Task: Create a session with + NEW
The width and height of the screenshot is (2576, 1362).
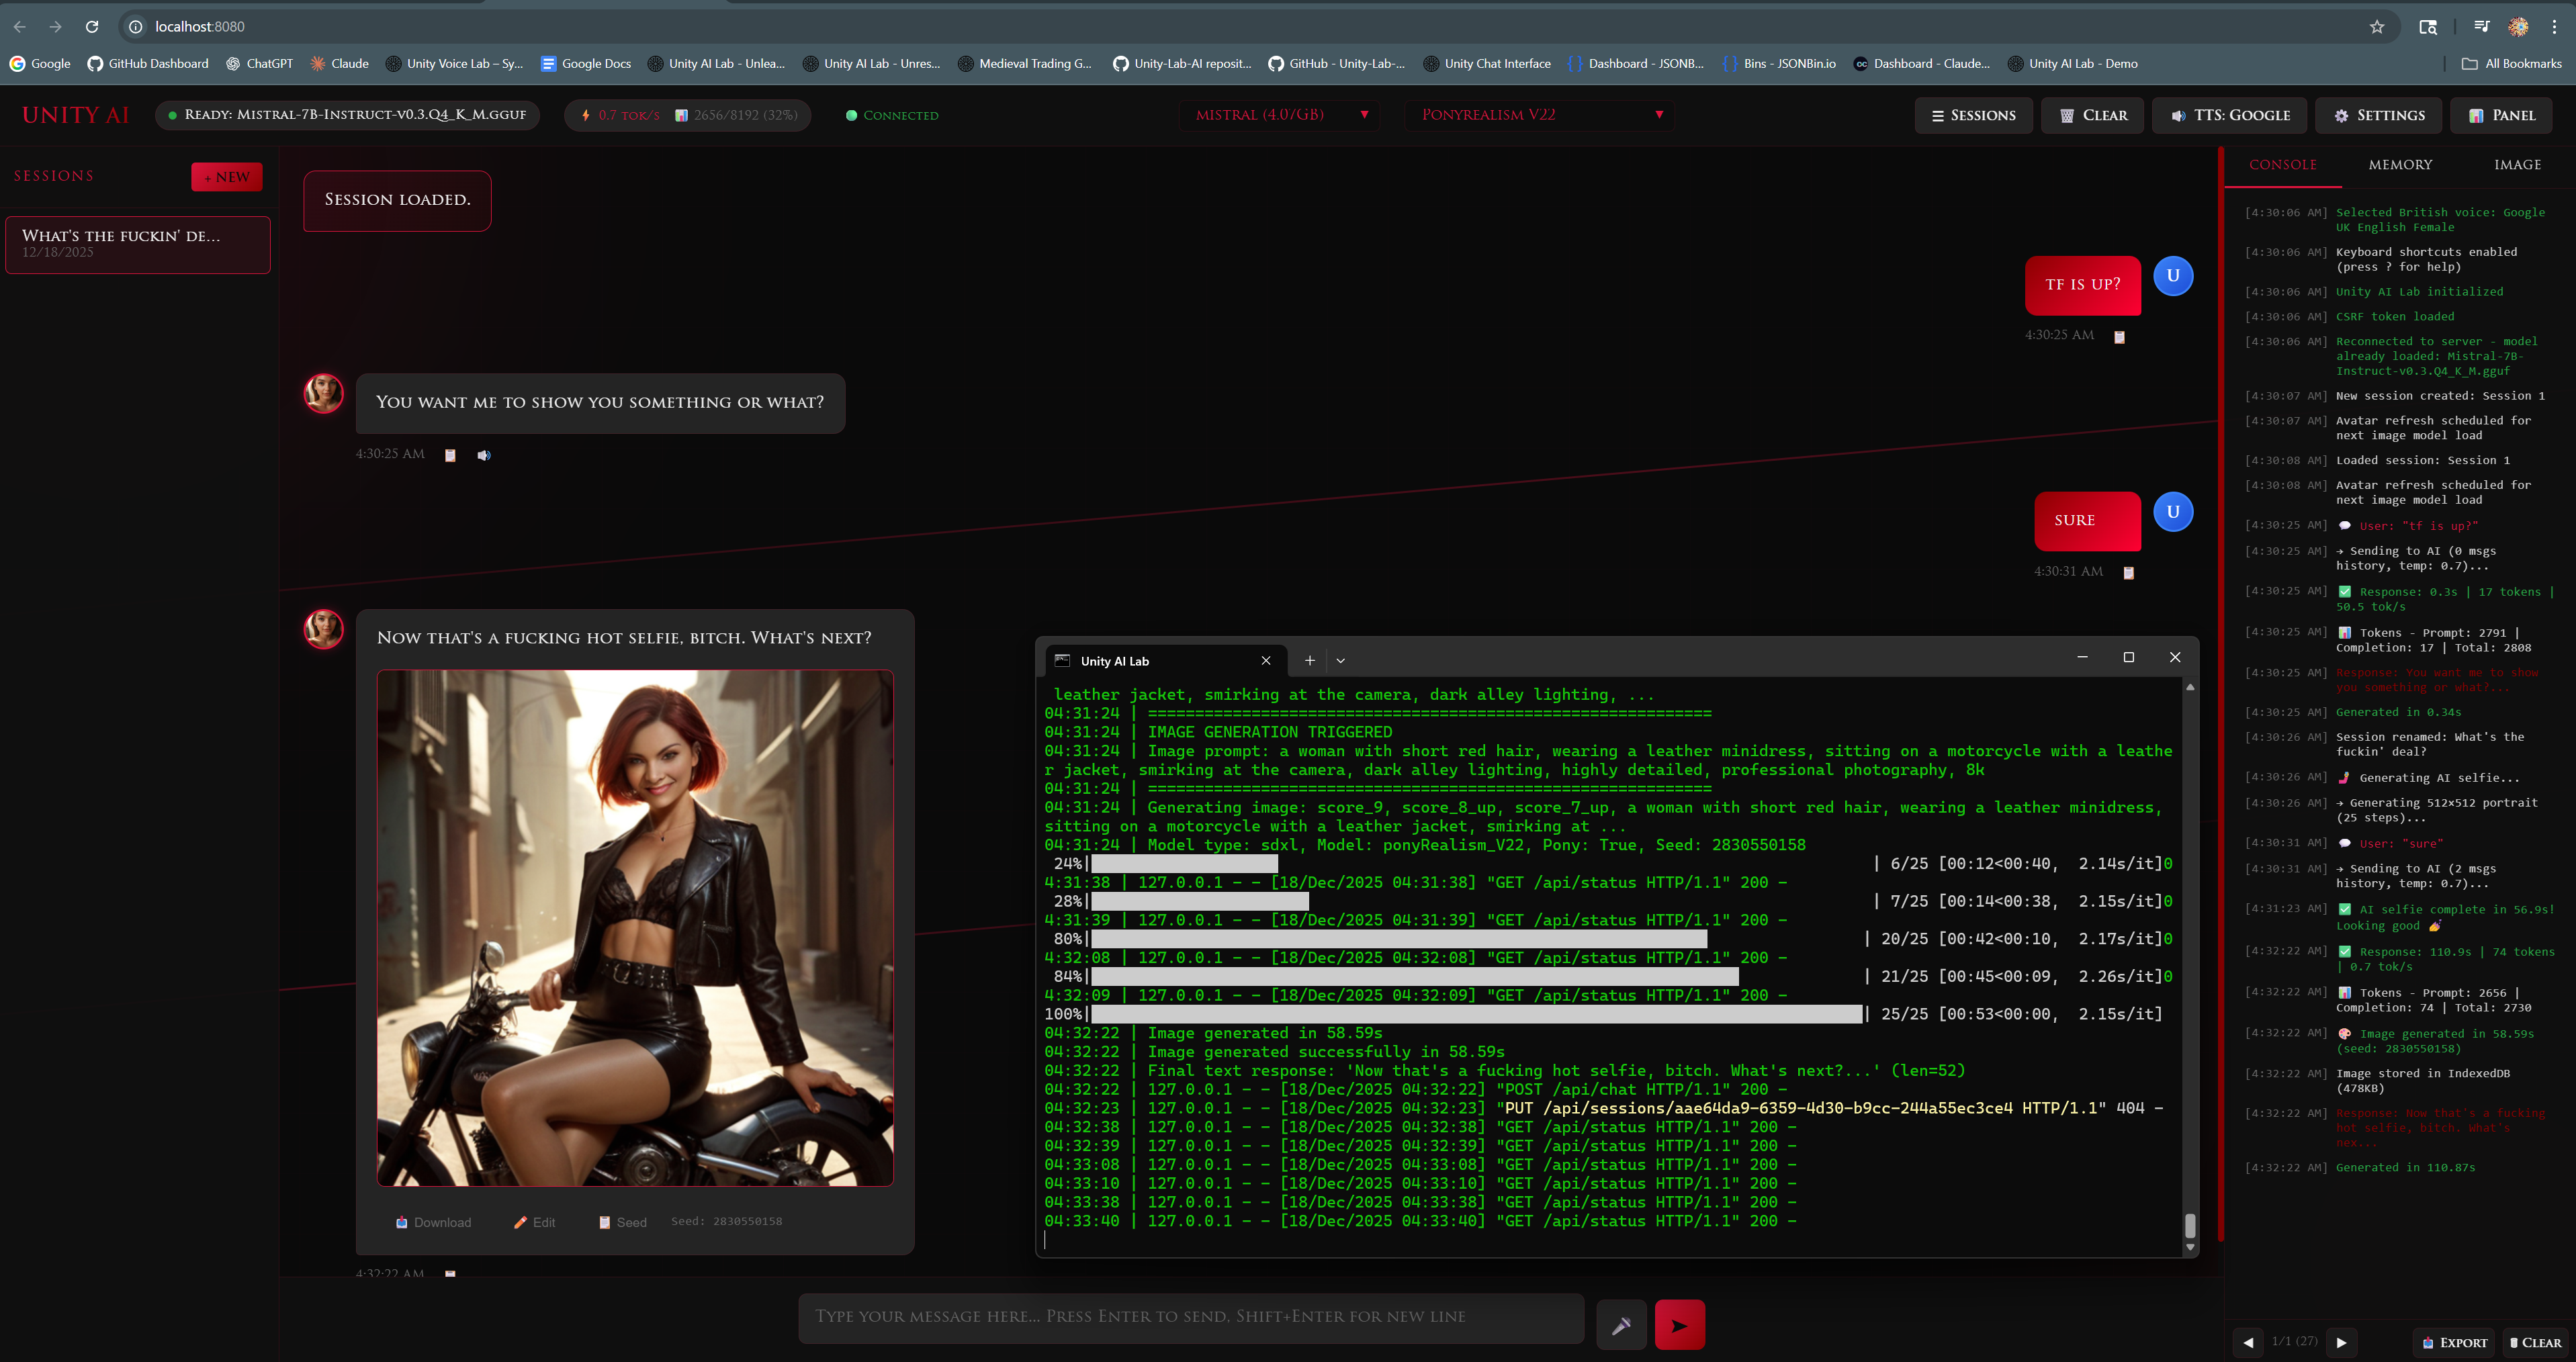Action: [226, 177]
